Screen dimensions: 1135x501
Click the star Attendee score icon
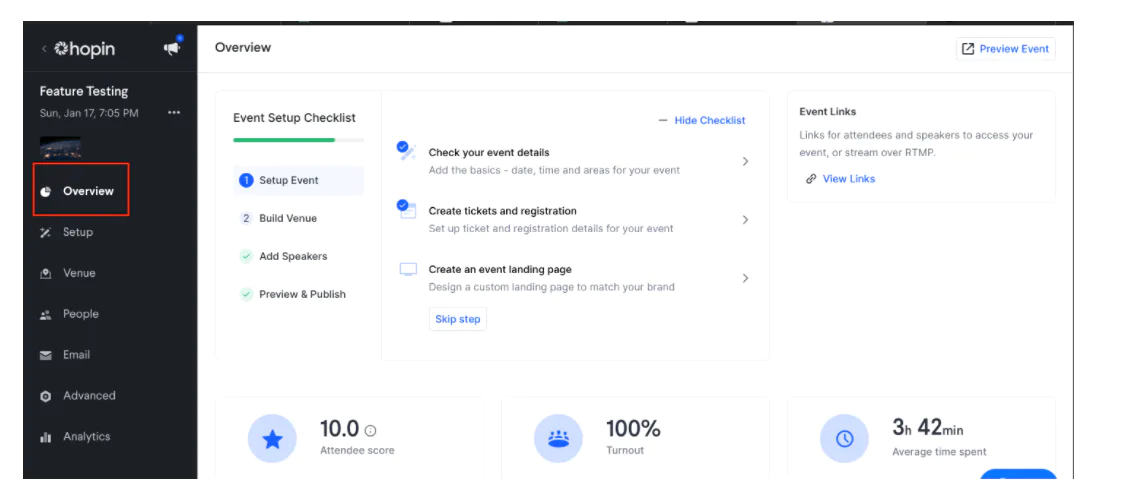272,439
